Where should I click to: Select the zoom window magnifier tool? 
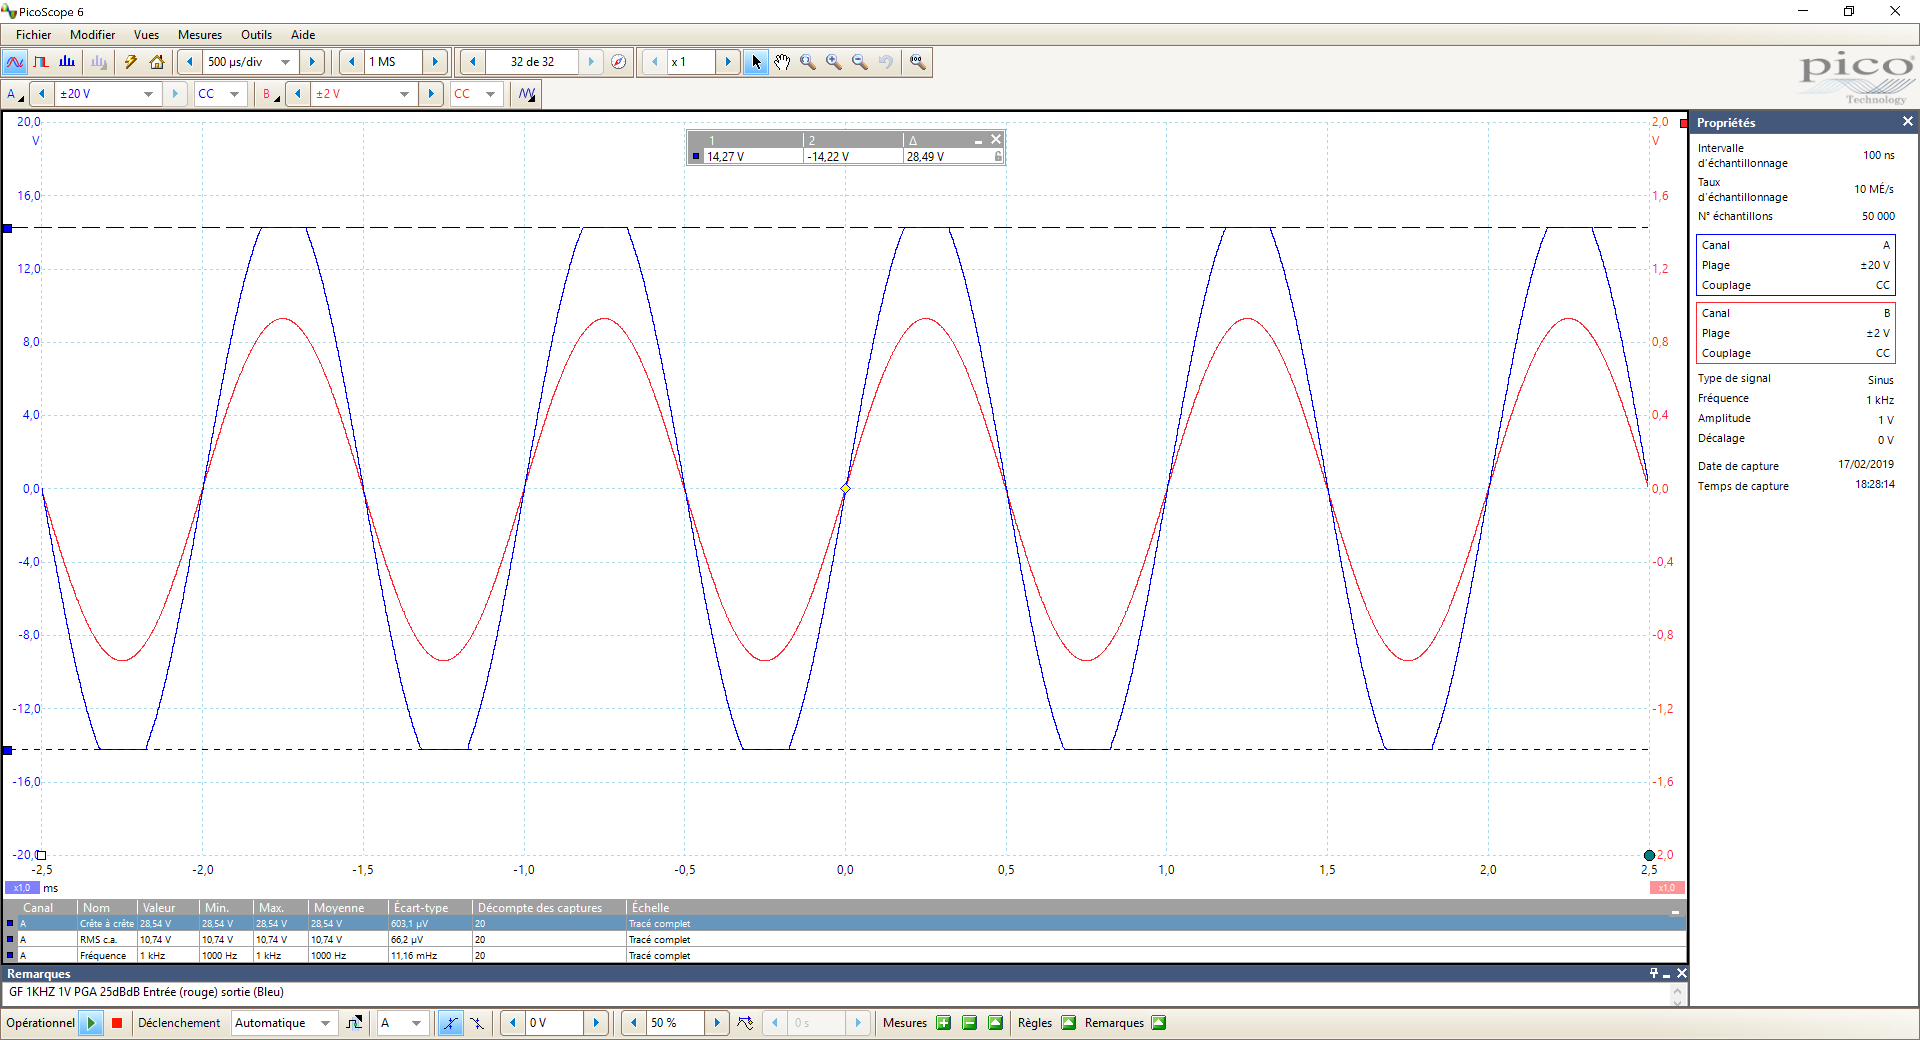pyautogui.click(x=808, y=62)
